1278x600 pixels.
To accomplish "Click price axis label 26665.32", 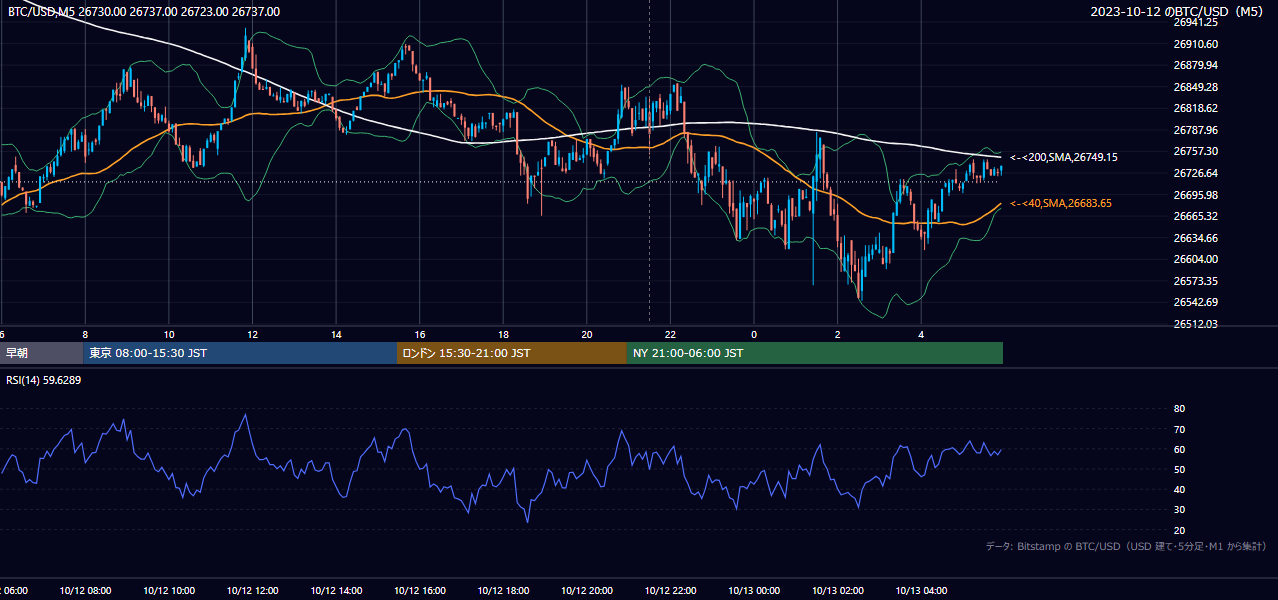I will click(x=1195, y=216).
